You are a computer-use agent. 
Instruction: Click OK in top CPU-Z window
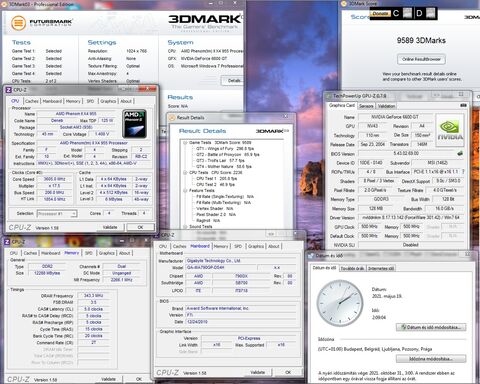pos(140,227)
